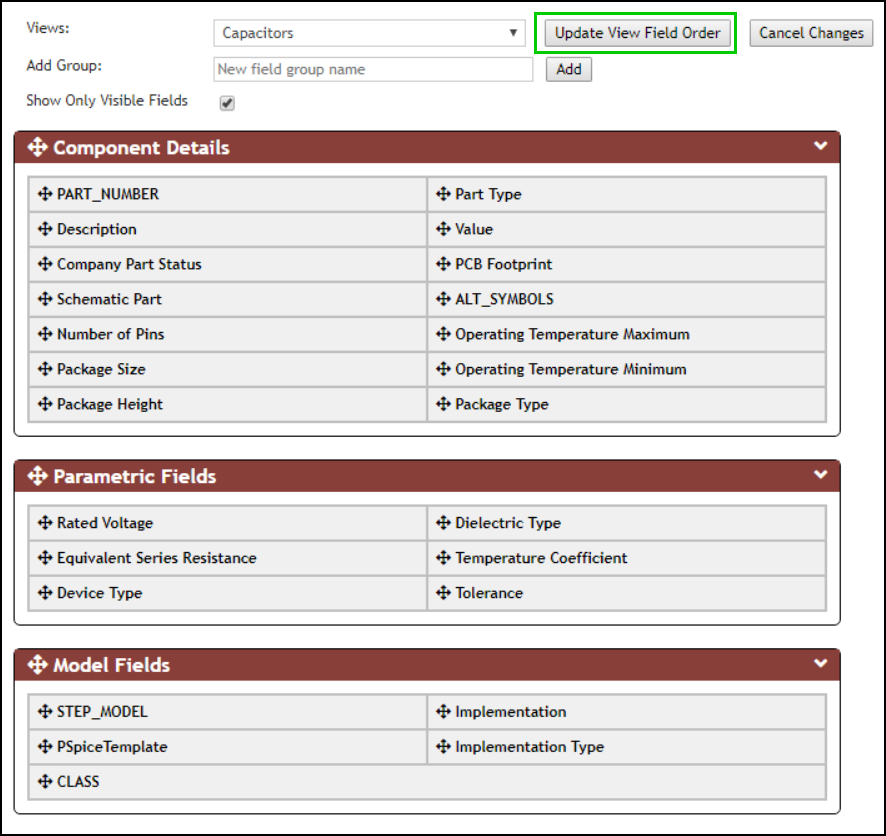The width and height of the screenshot is (886, 836).
Task: Collapse the Parametric Fields group chevron
Action: point(821,476)
